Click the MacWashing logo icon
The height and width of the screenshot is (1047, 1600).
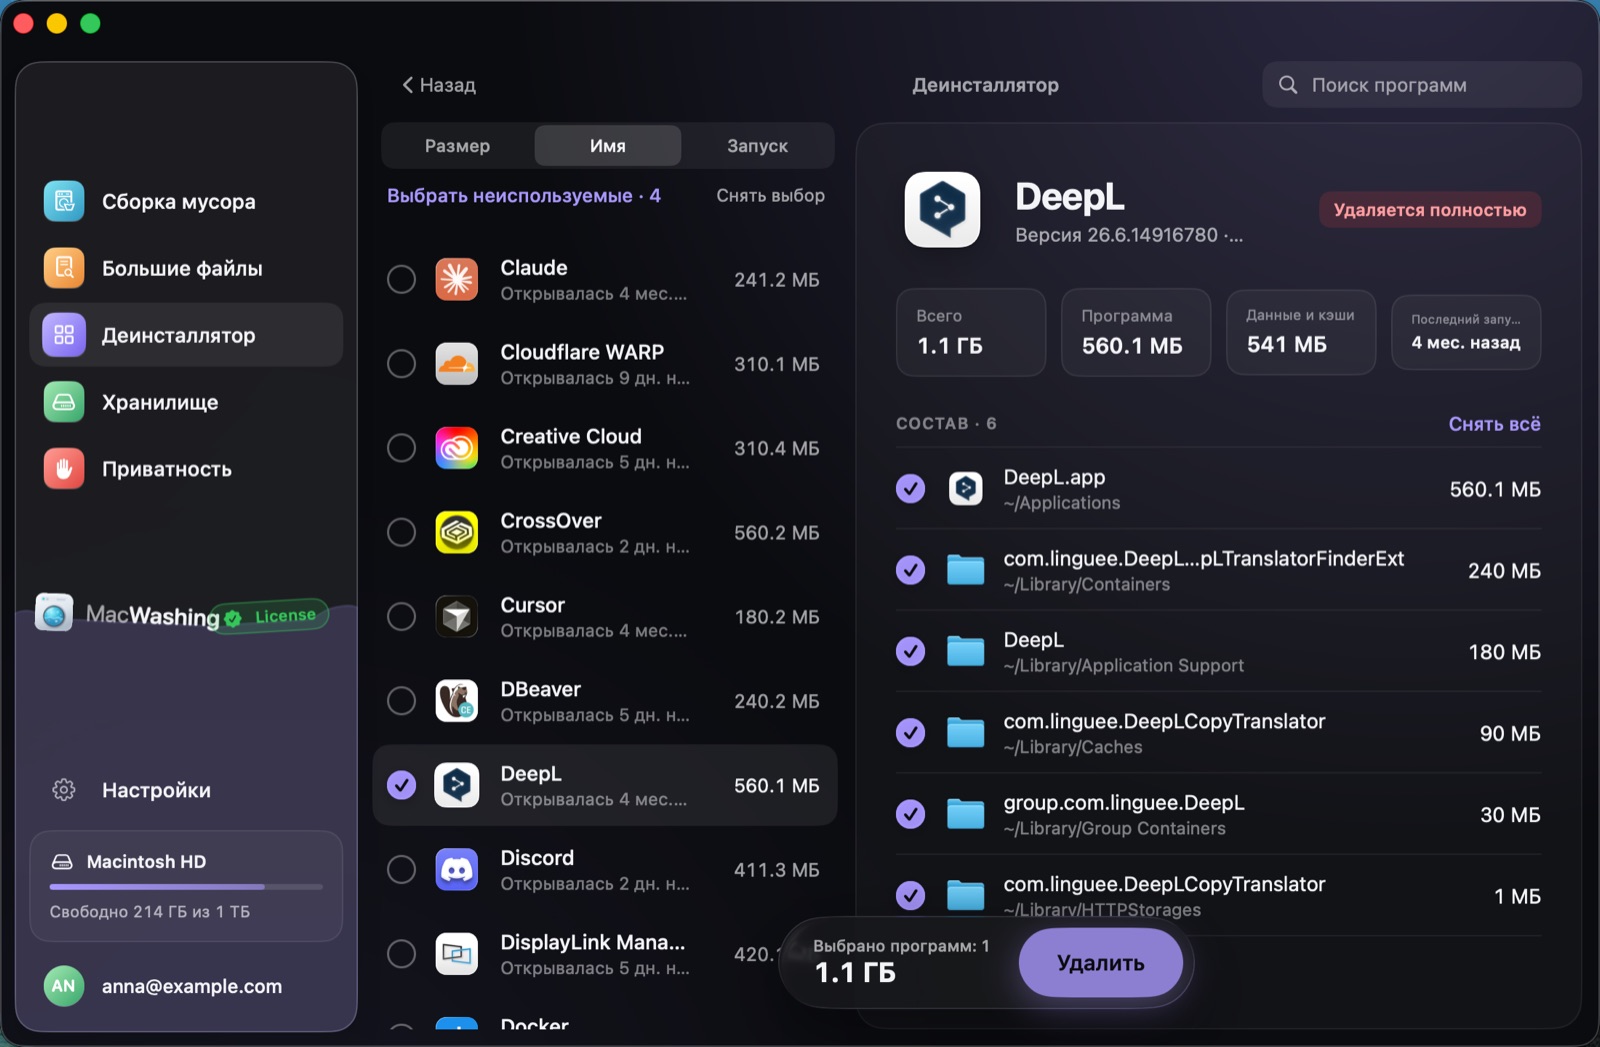point(54,612)
